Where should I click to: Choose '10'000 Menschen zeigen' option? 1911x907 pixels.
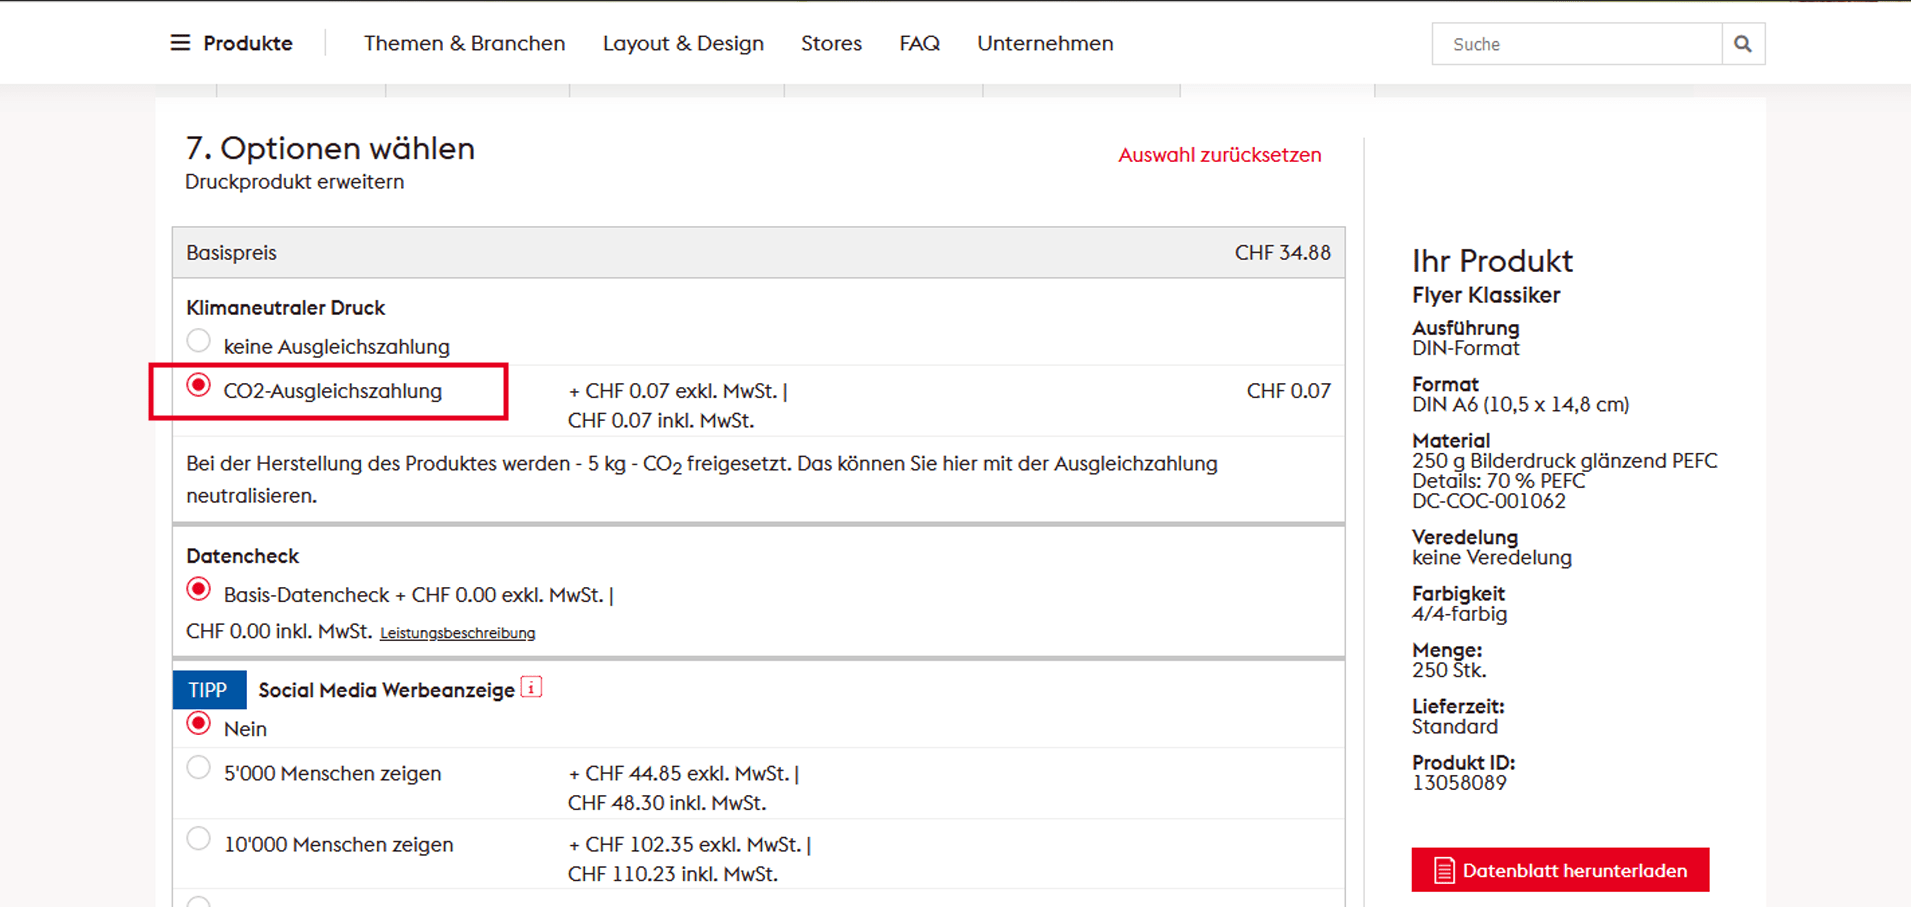pyautogui.click(x=199, y=839)
